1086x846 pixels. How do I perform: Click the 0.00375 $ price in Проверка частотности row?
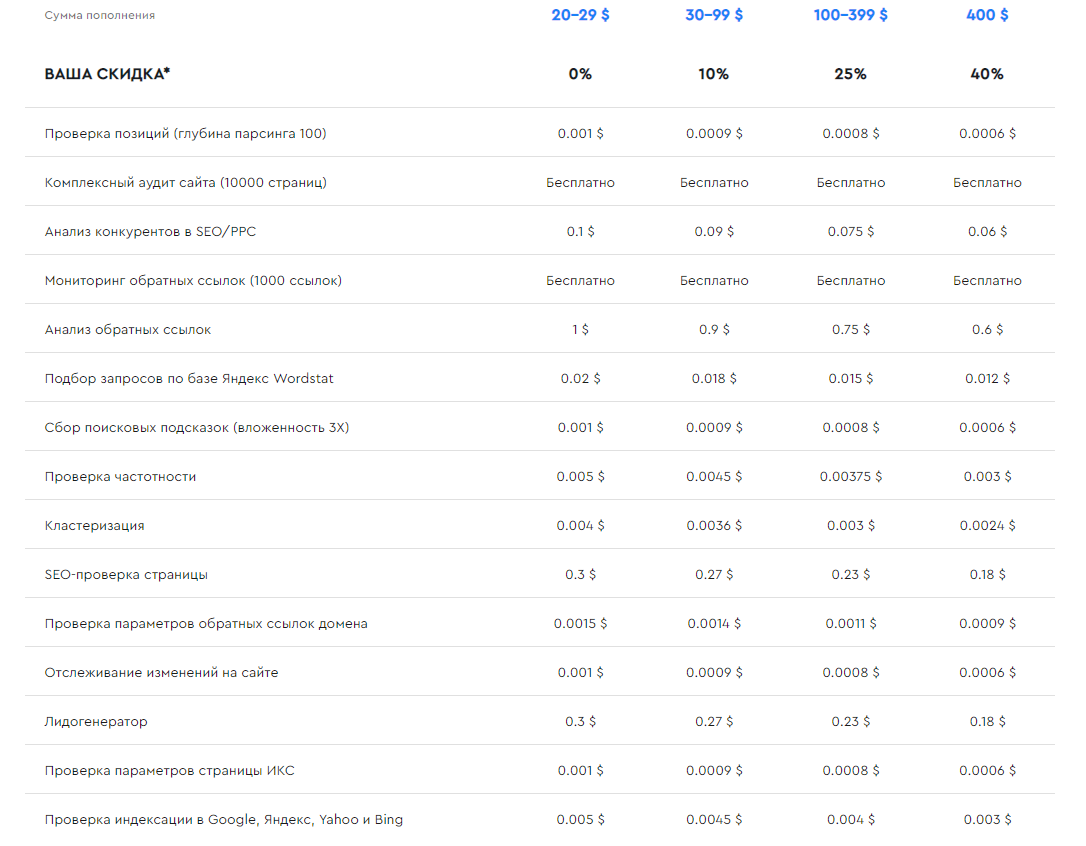[x=850, y=476]
